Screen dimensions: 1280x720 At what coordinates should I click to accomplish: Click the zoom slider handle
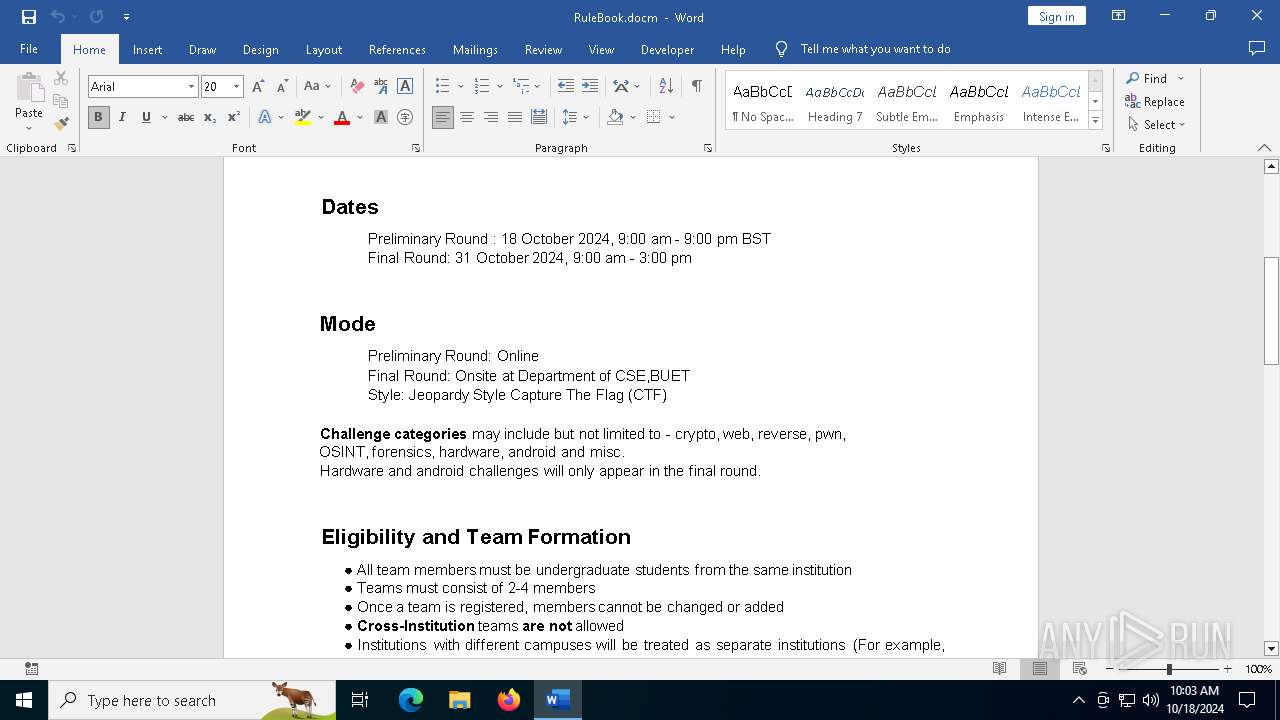coord(1169,669)
